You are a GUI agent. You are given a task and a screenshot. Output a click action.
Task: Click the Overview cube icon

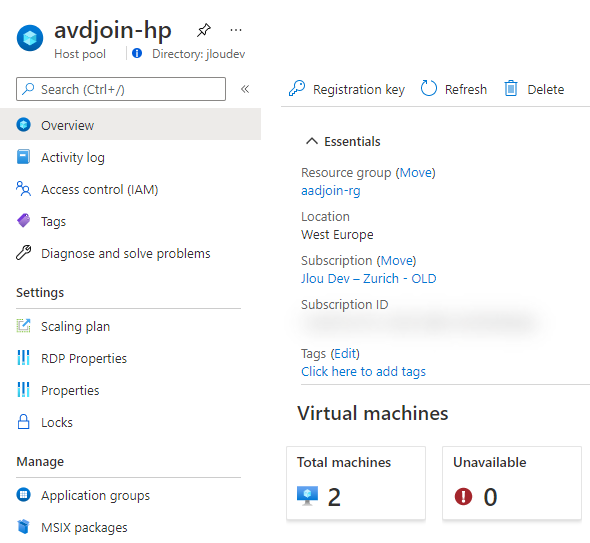click(x=23, y=125)
